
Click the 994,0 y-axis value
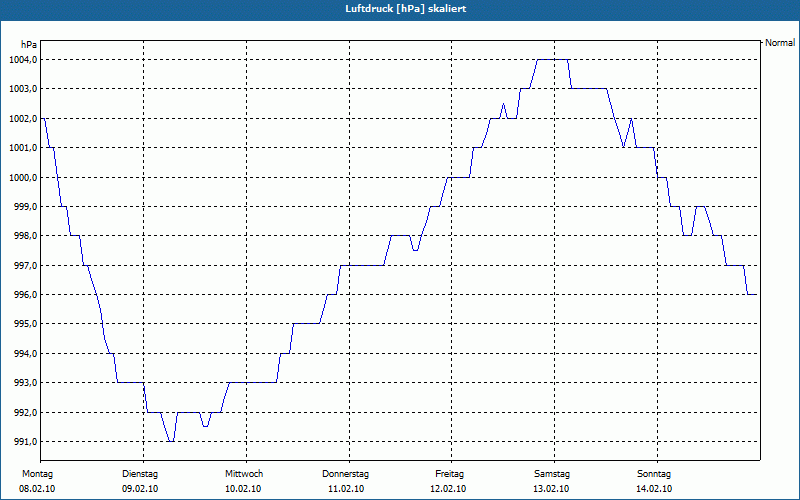25,354
